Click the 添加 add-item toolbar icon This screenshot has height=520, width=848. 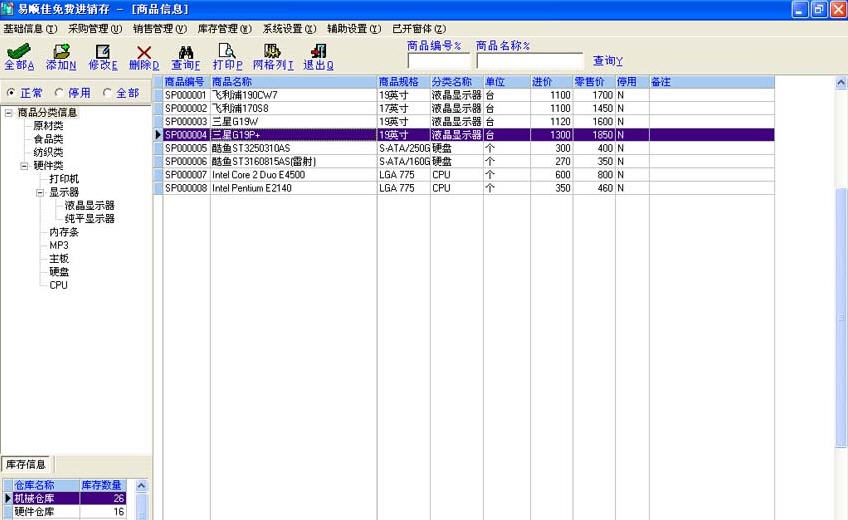pyautogui.click(x=61, y=51)
